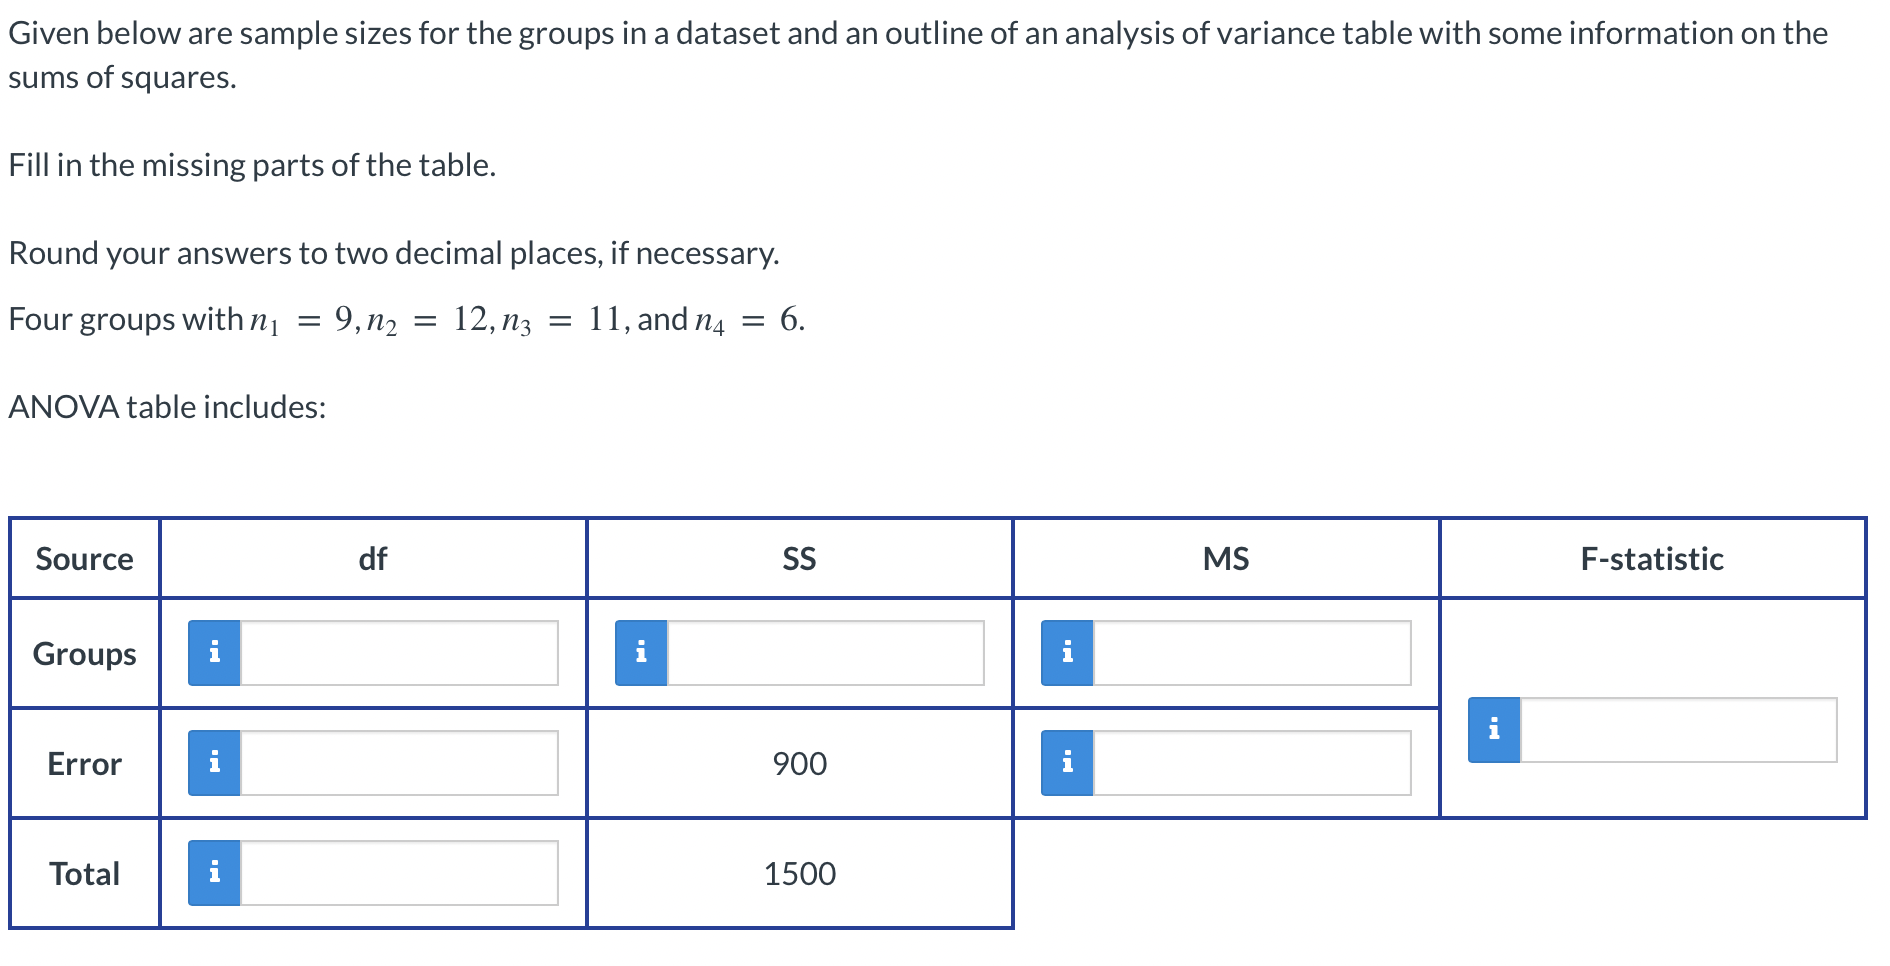This screenshot has height=966, width=1890.
Task: Click the info icon beside Groups df field
Action: click(213, 653)
